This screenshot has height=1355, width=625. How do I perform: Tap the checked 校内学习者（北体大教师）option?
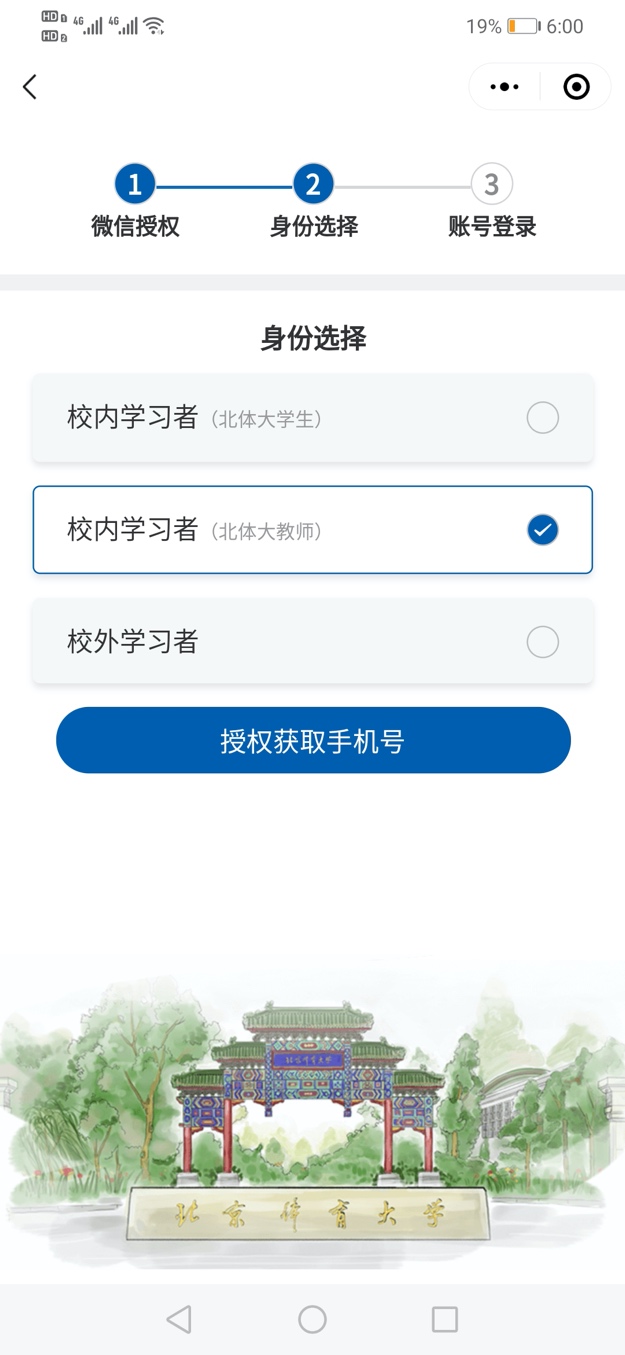(312, 530)
